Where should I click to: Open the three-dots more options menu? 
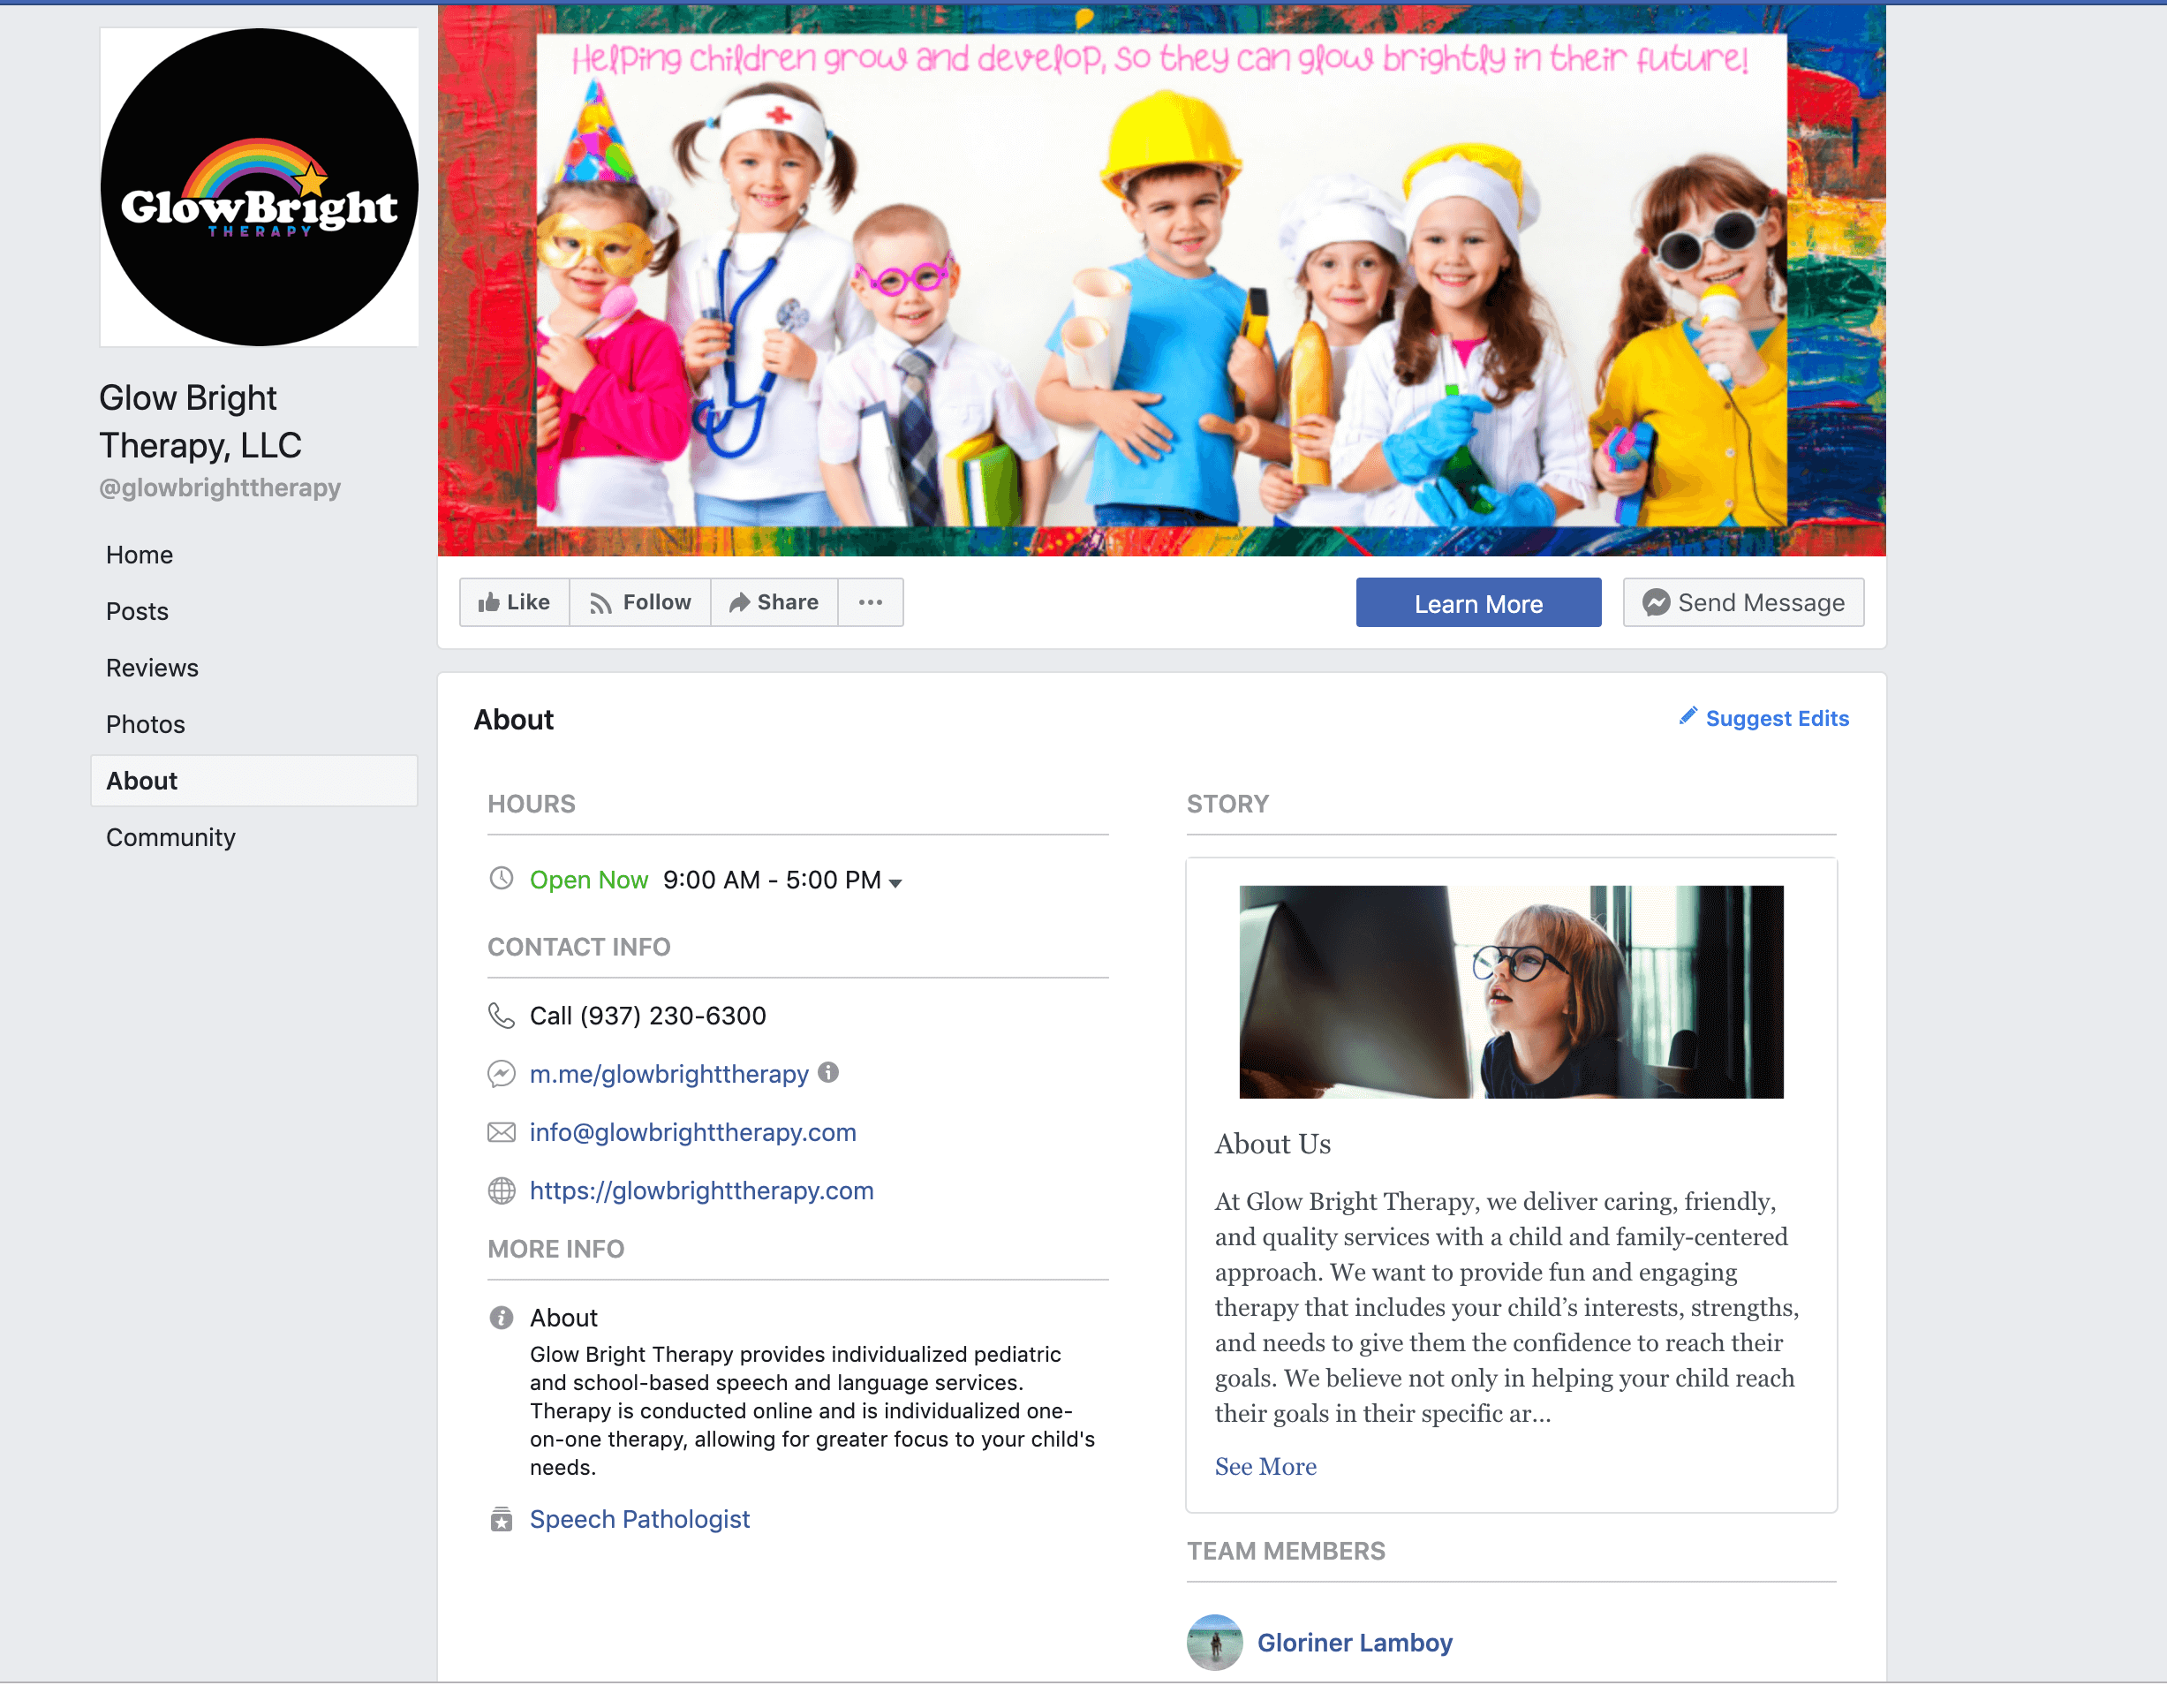pyautogui.click(x=870, y=602)
